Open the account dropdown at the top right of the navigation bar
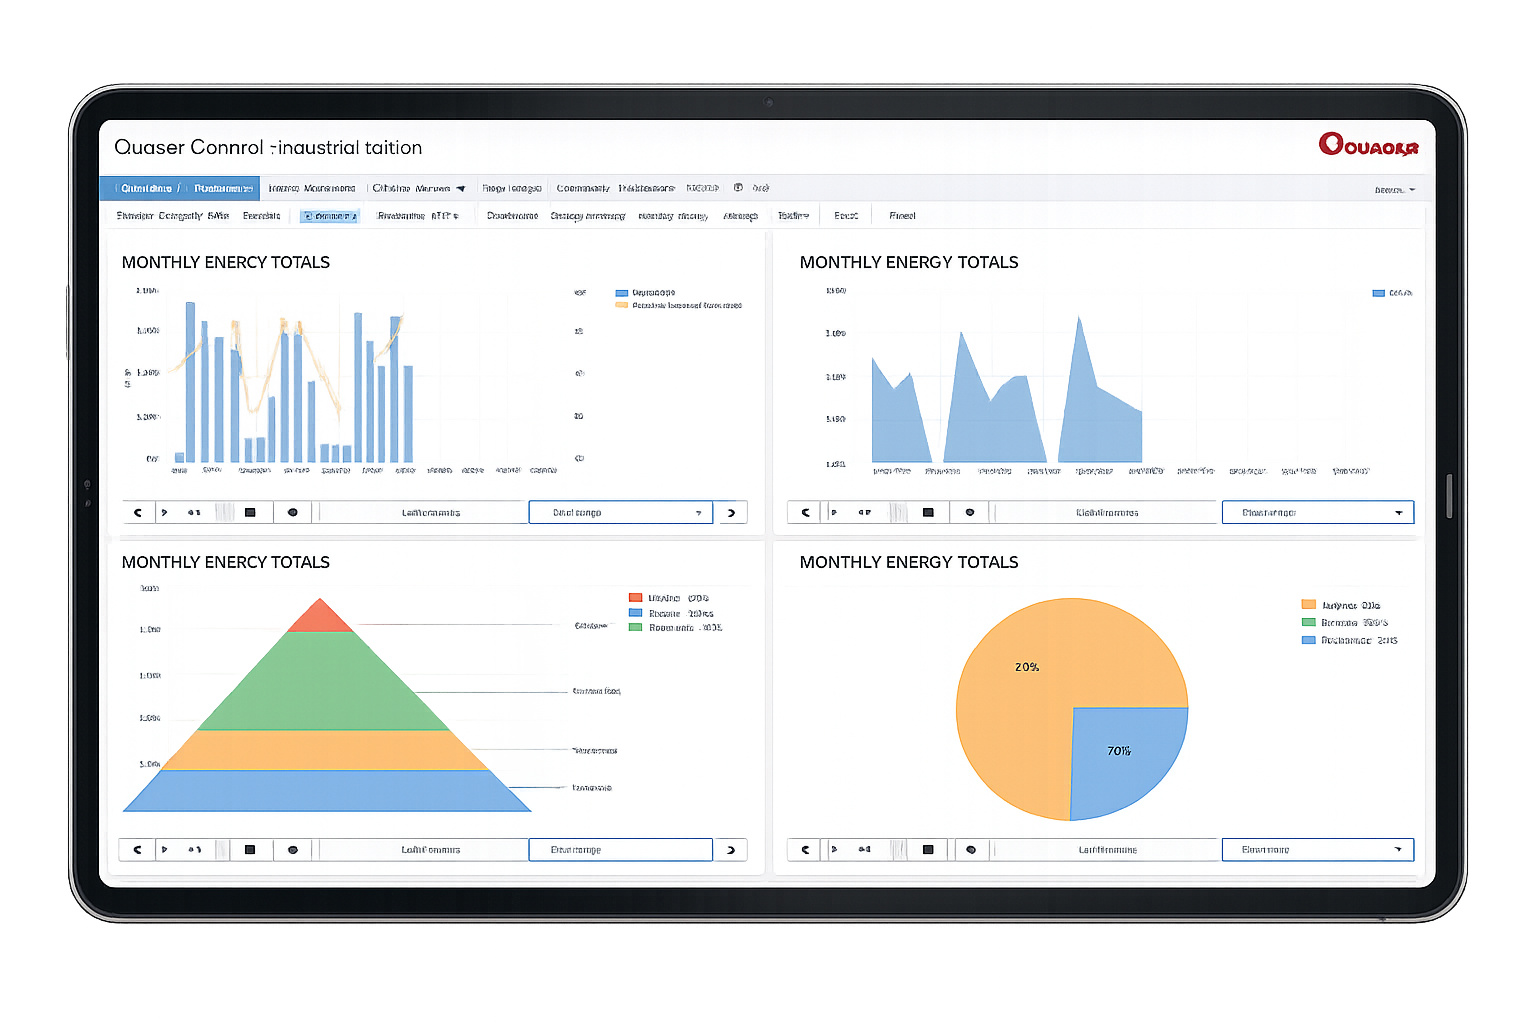Image resolution: width=1536 pixels, height=1024 pixels. click(1395, 189)
